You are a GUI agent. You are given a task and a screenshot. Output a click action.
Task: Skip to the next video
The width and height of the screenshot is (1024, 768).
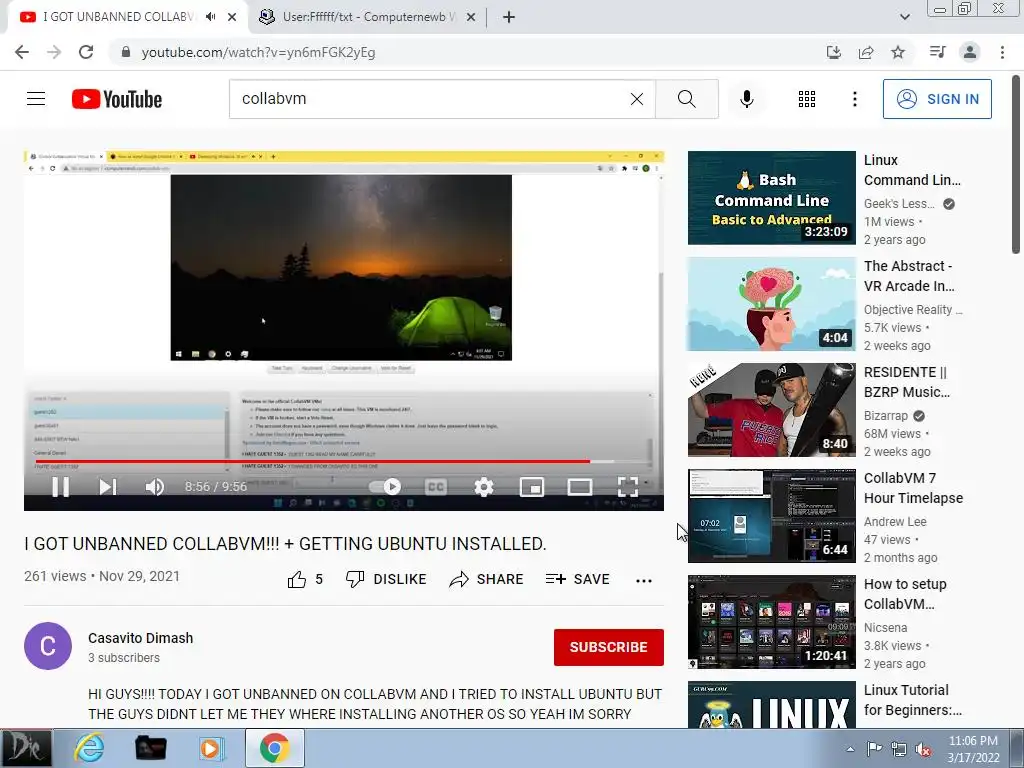click(x=108, y=487)
